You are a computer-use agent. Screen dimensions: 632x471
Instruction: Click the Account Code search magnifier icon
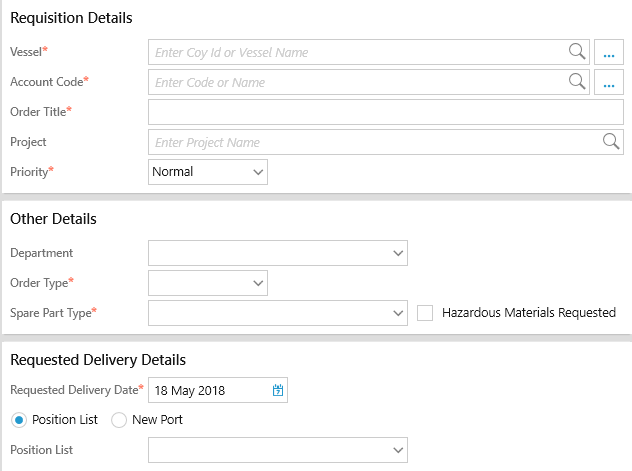click(x=577, y=82)
